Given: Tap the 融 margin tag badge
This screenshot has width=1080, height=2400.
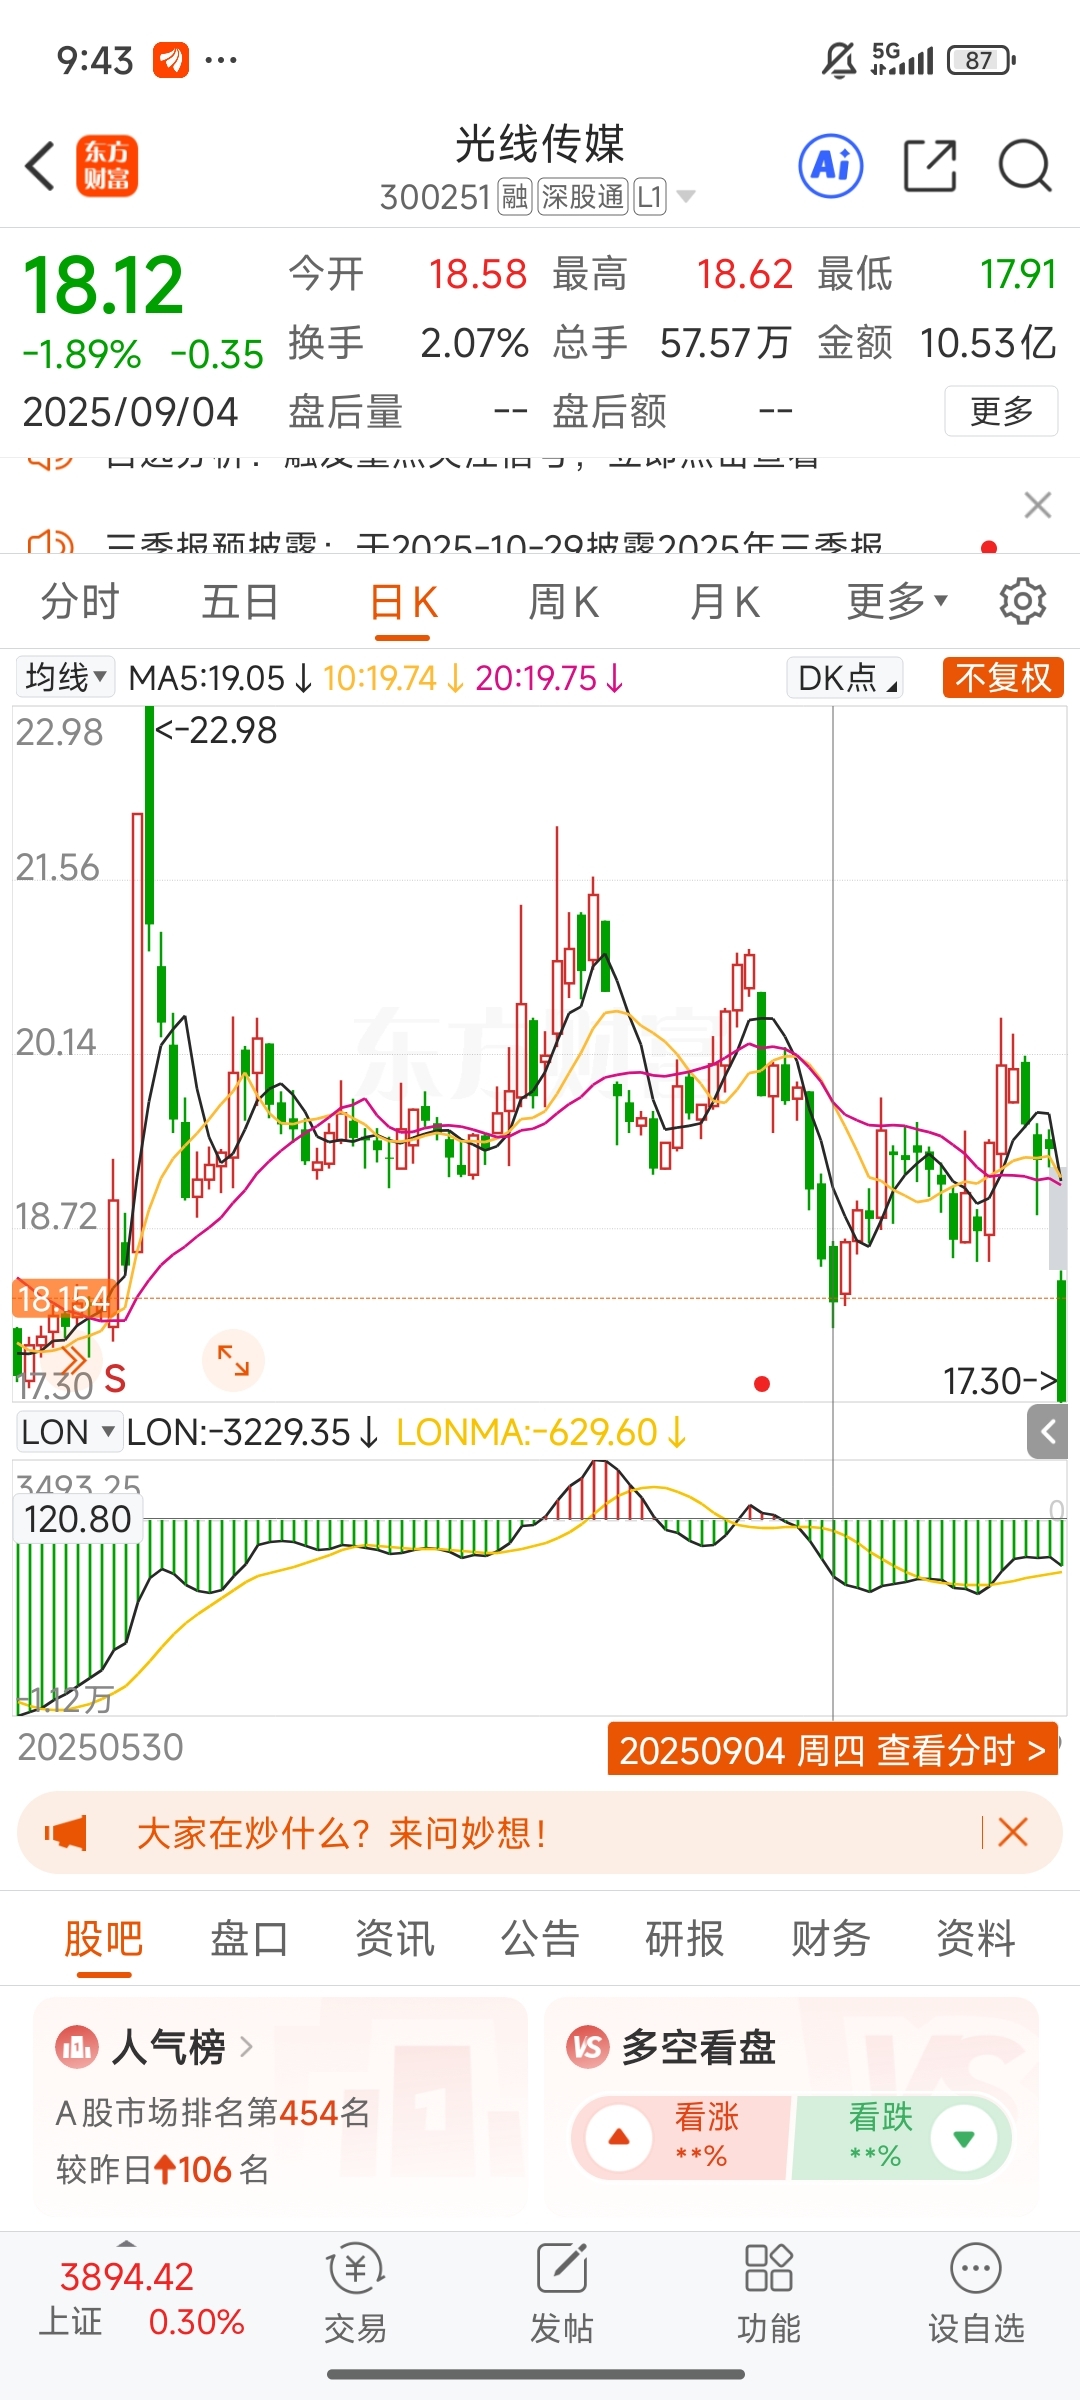Looking at the screenshot, I should (x=515, y=197).
